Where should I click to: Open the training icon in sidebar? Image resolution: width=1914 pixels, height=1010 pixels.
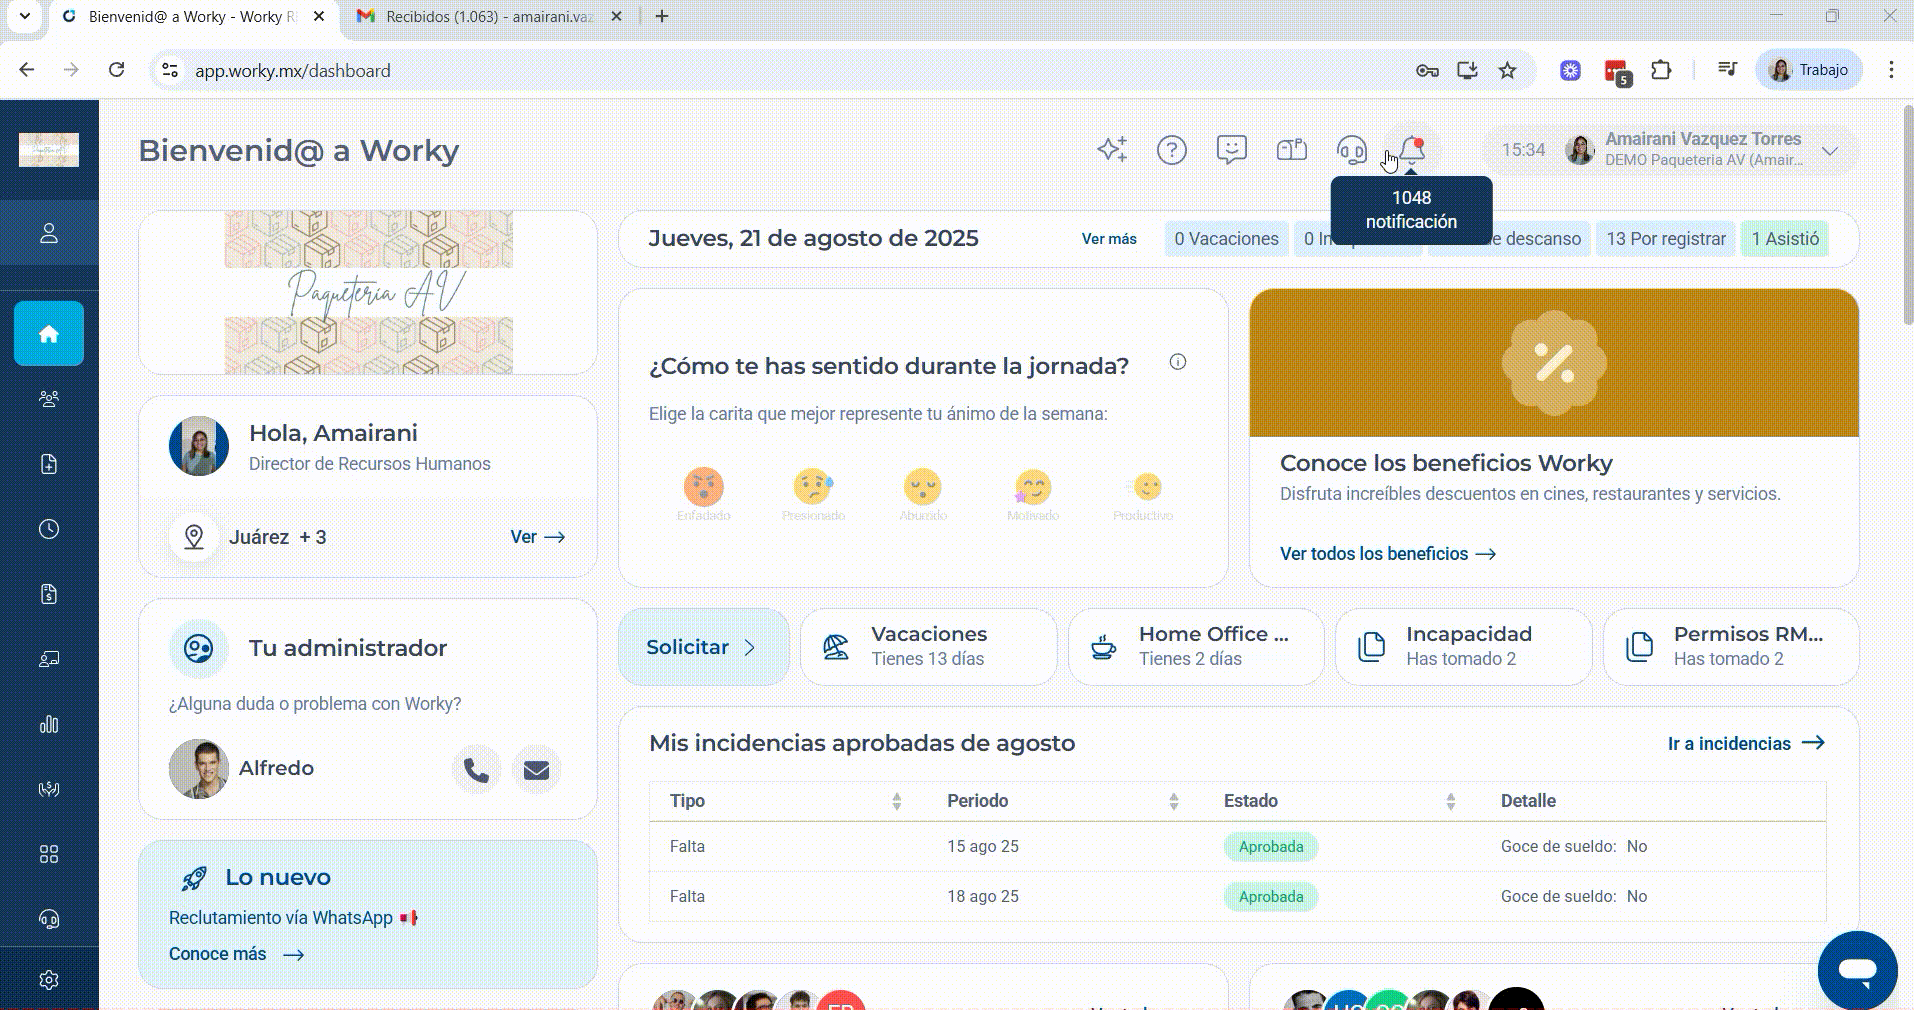click(x=49, y=659)
